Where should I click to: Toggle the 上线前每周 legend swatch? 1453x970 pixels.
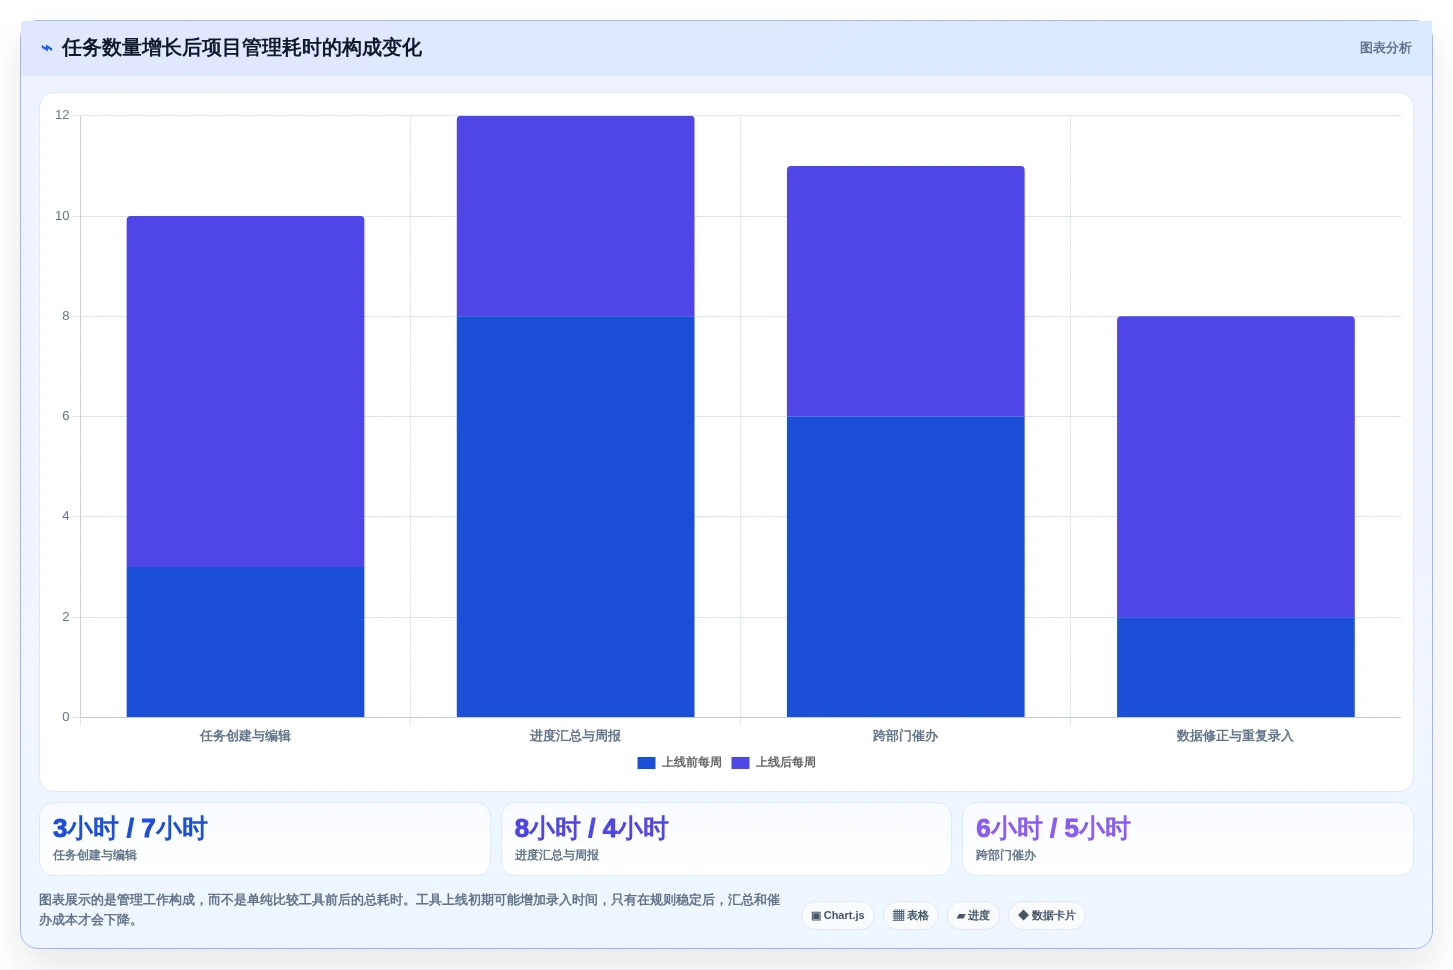(x=646, y=763)
